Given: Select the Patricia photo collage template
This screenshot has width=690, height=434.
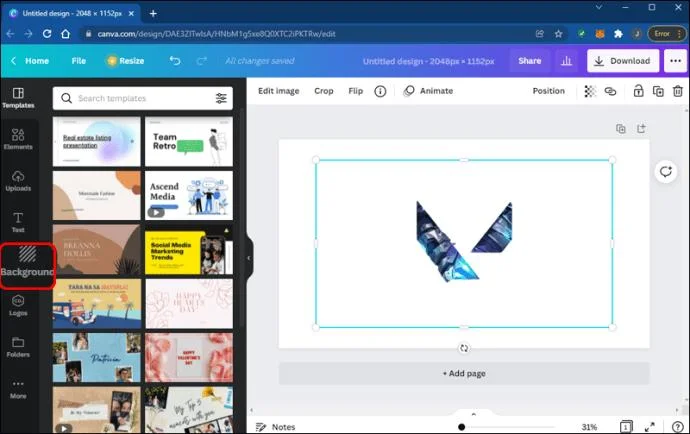Looking at the screenshot, I should 96,357.
